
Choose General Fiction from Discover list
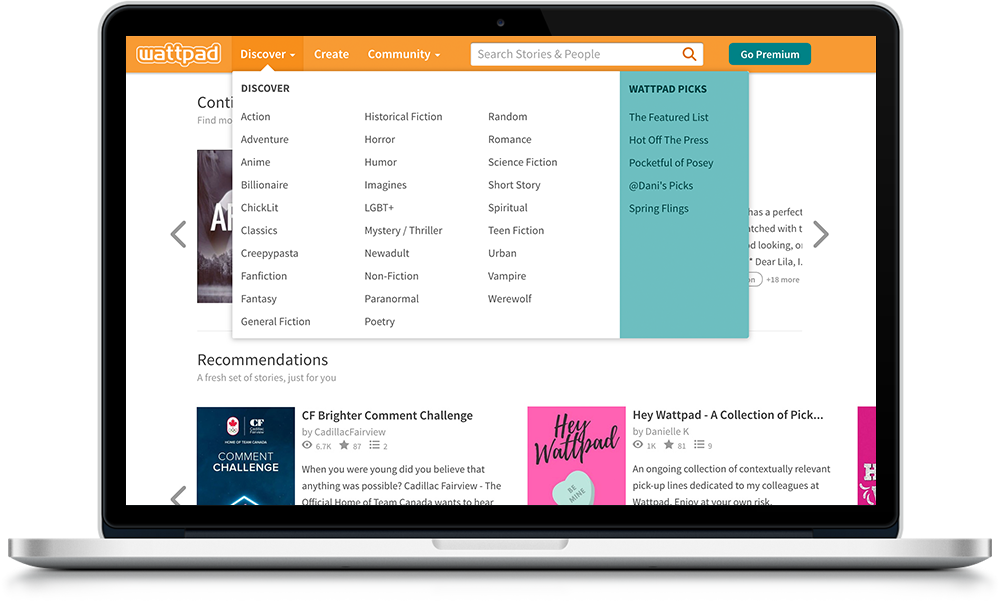(276, 321)
